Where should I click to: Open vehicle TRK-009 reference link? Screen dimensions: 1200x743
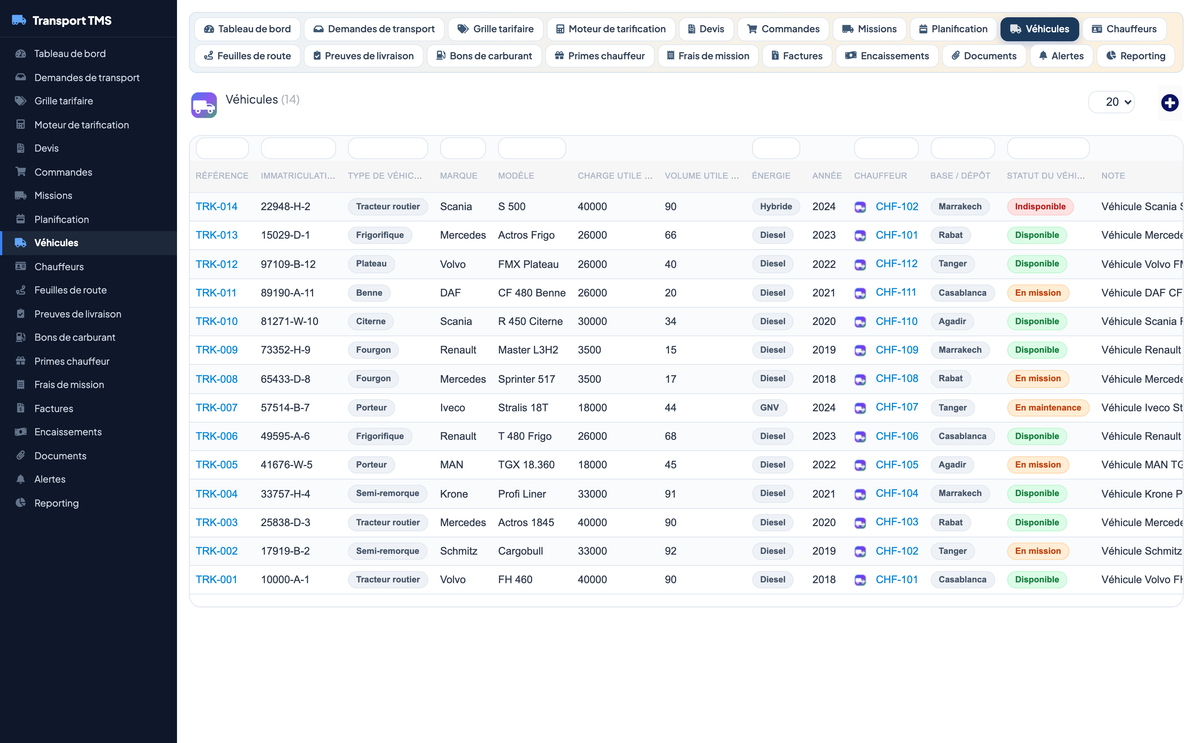(x=217, y=350)
